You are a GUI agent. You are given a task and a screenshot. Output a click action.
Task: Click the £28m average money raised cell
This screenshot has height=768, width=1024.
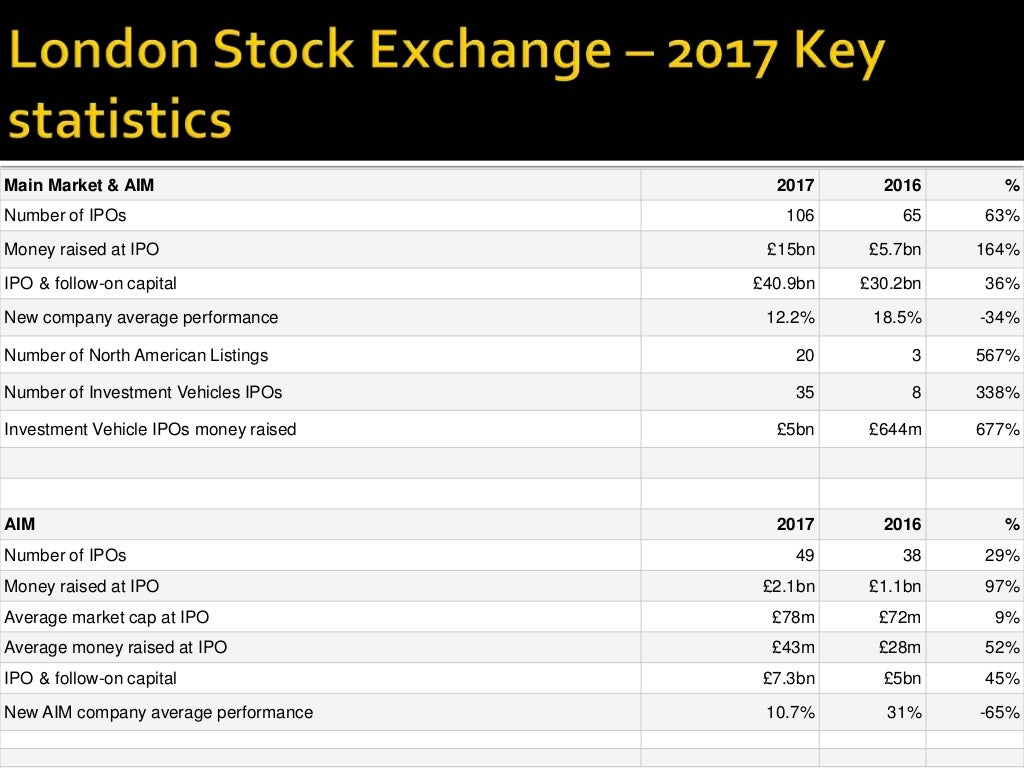[872, 647]
